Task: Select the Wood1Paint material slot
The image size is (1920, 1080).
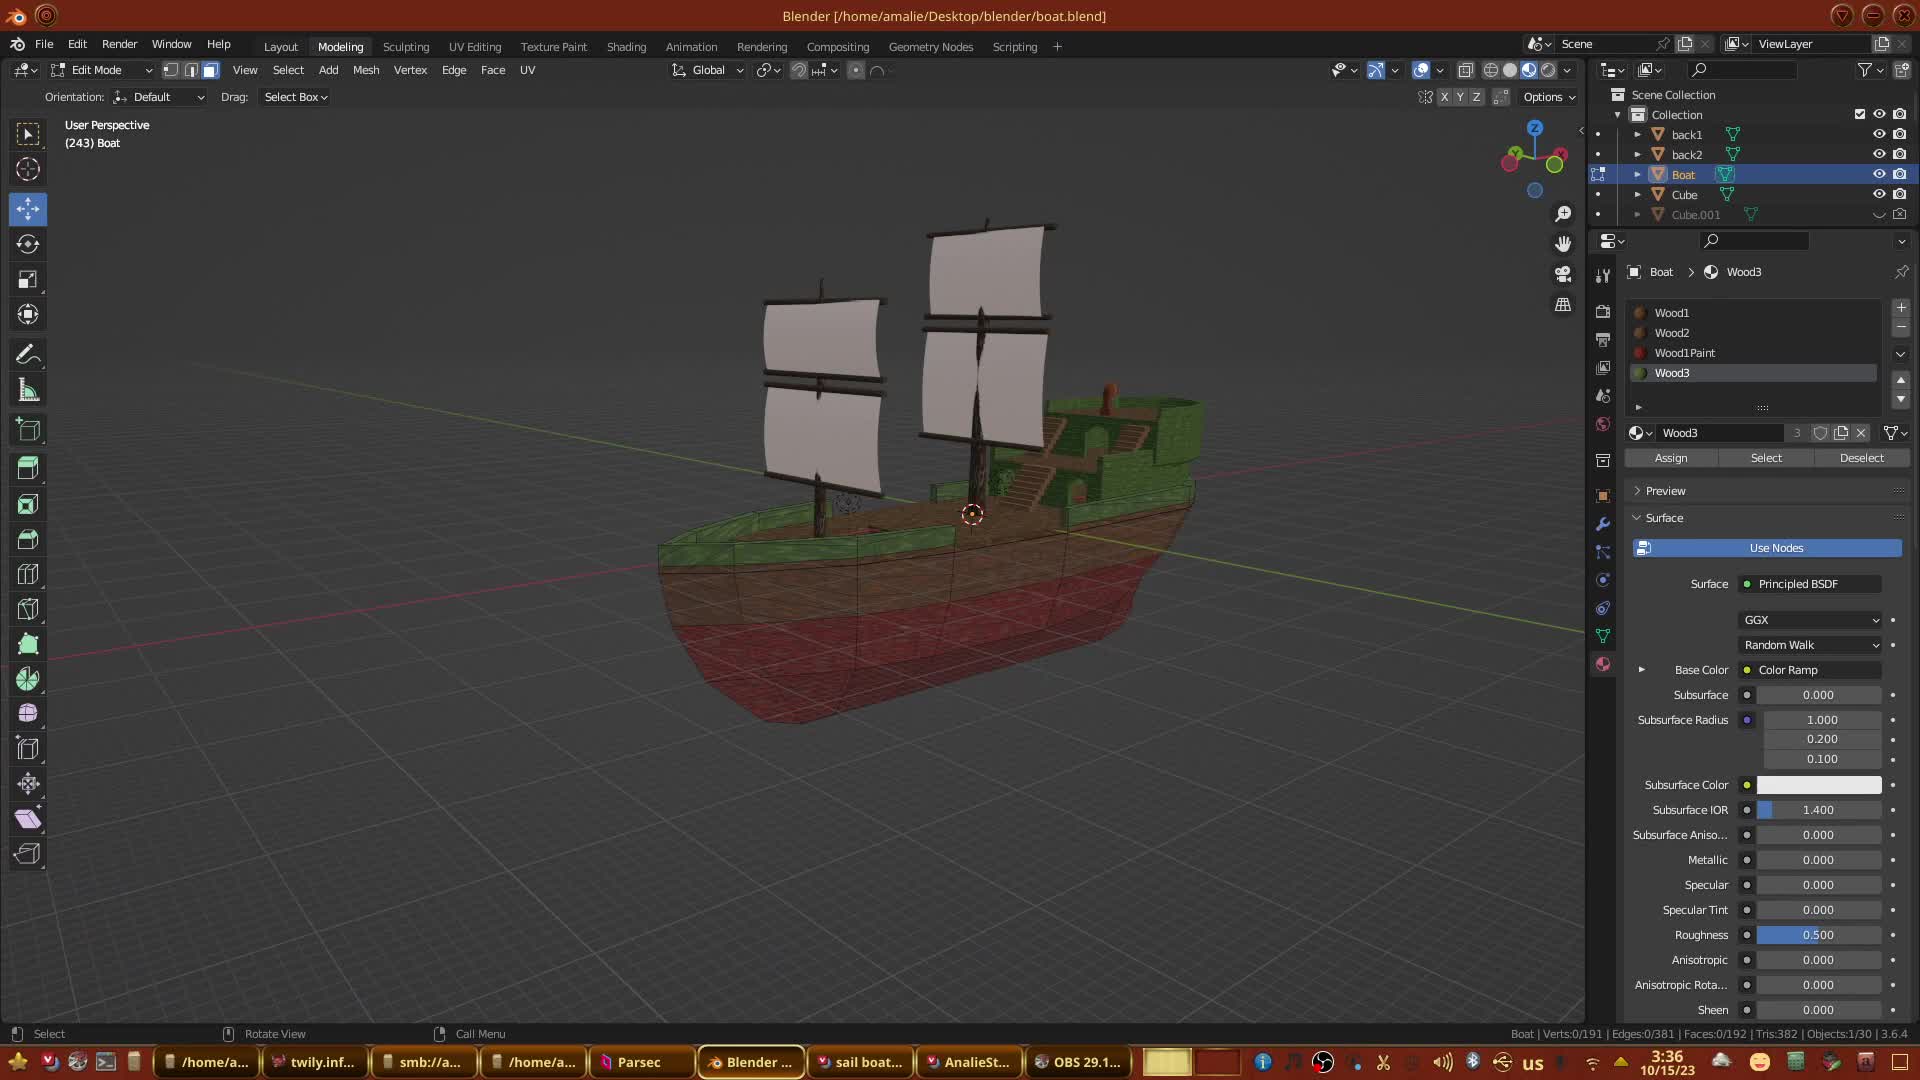Action: coord(1684,353)
